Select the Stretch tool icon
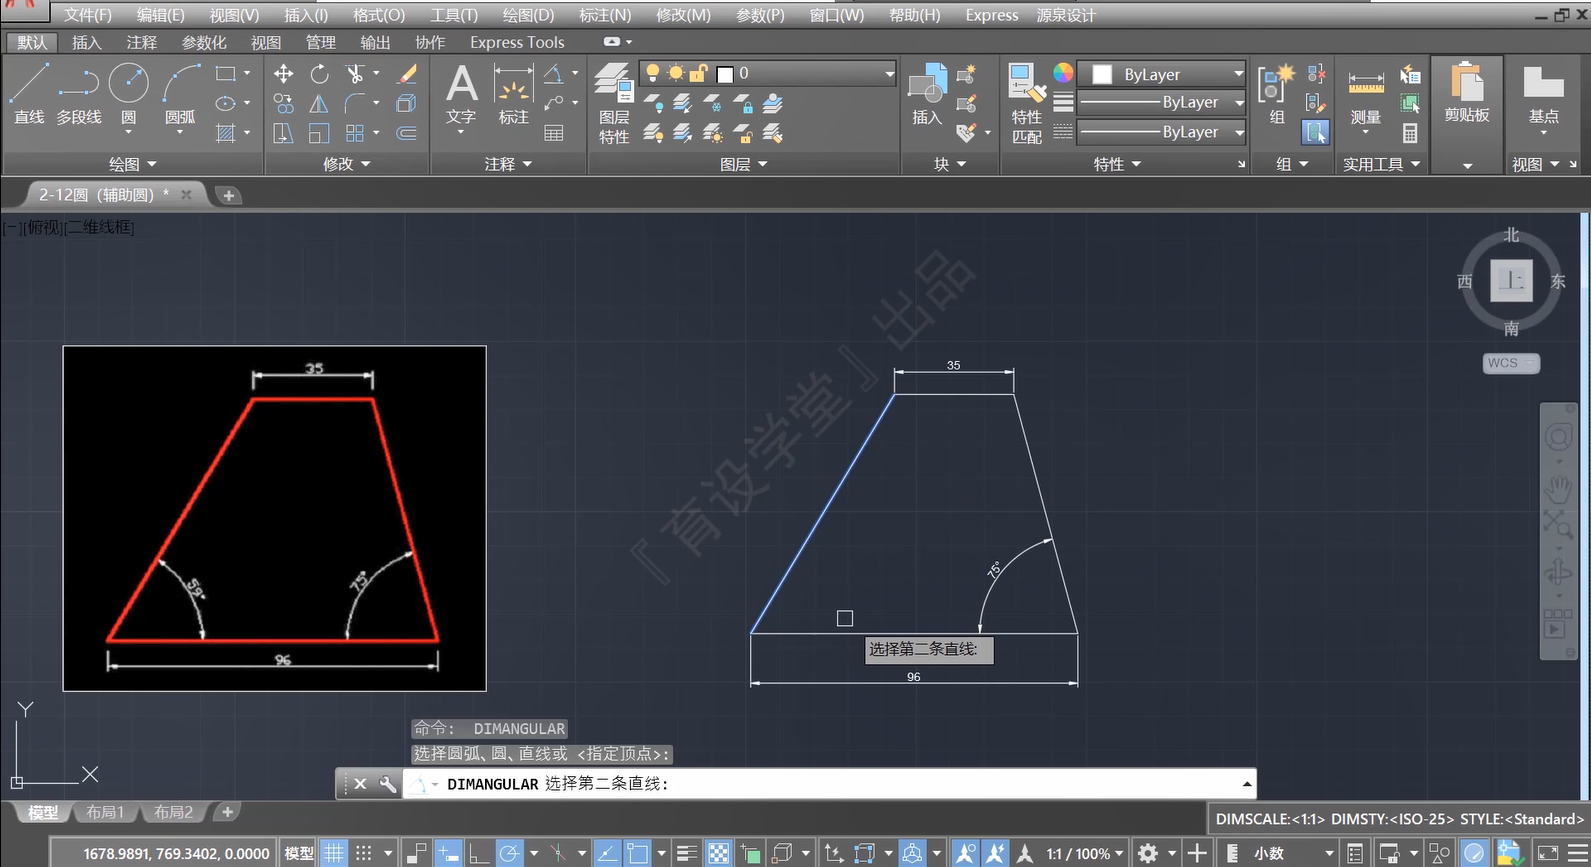The width and height of the screenshot is (1591, 867). (x=284, y=133)
